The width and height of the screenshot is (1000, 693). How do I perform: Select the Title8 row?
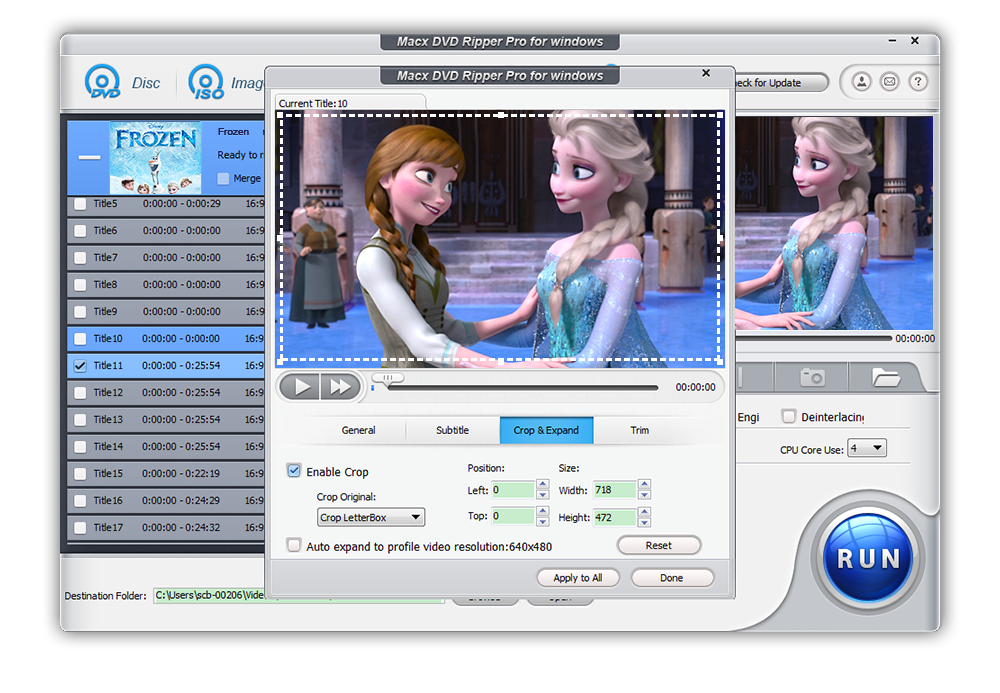[x=166, y=284]
